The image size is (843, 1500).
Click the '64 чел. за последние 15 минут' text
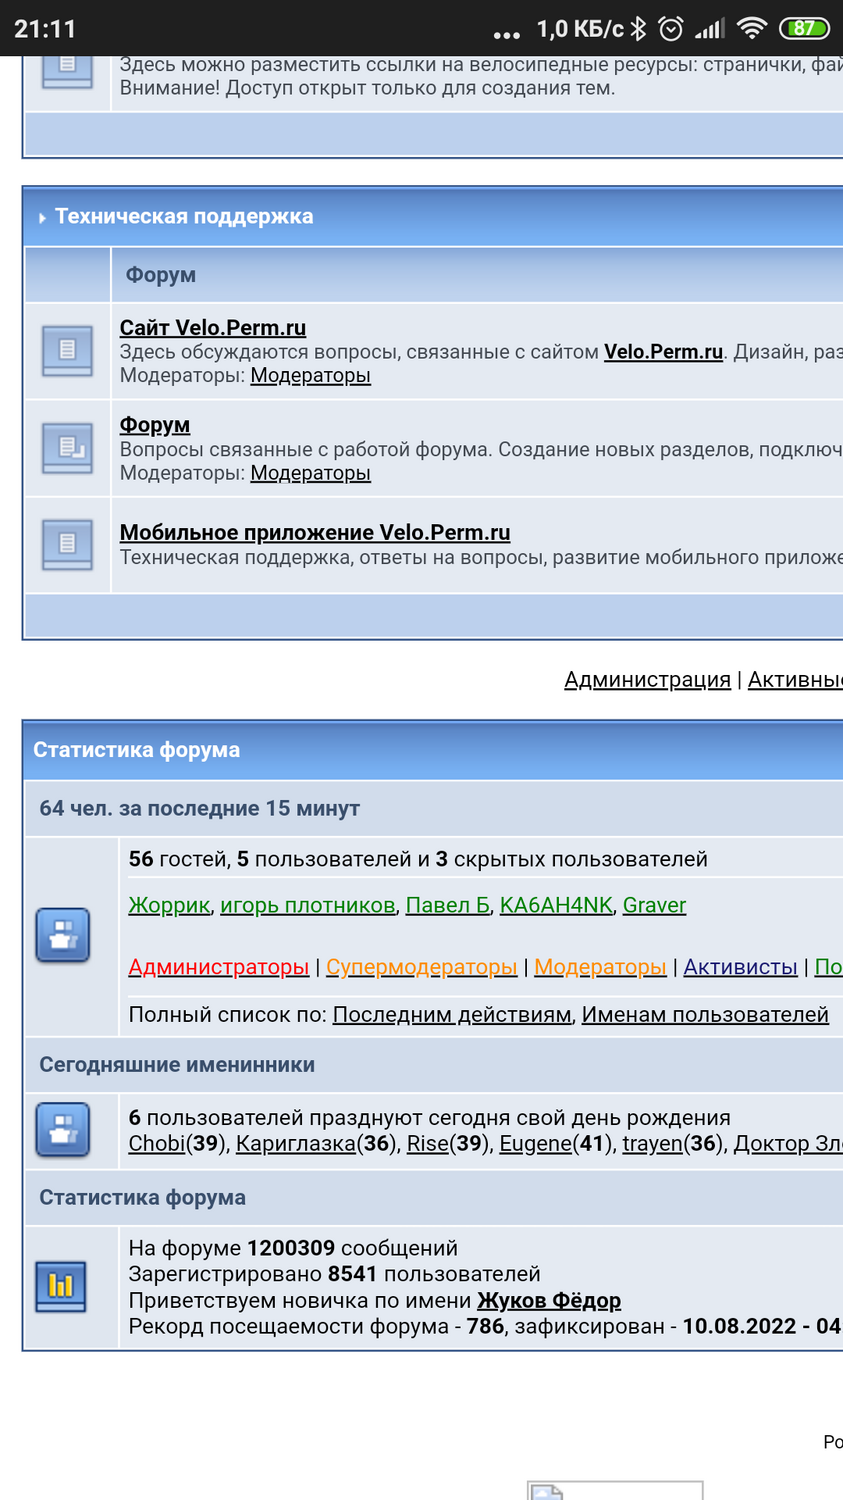tap(199, 808)
